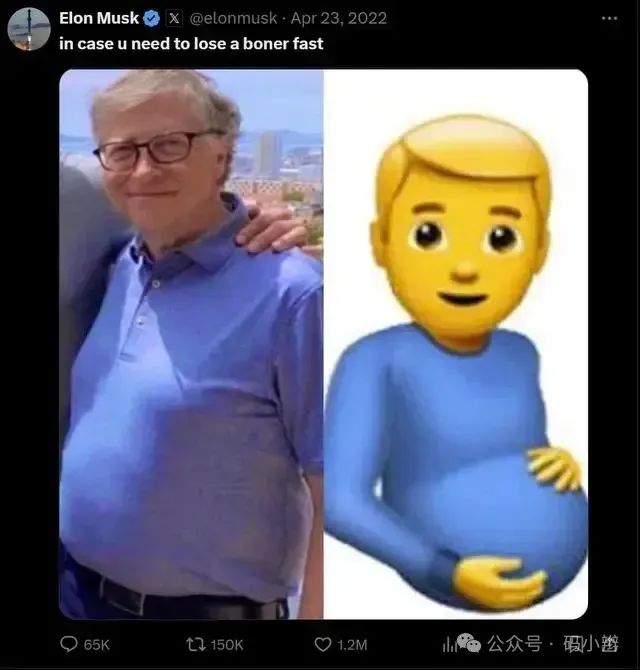This screenshot has height=670, width=640.
Task: Click the tweet text about losing a boner
Action: (191, 44)
